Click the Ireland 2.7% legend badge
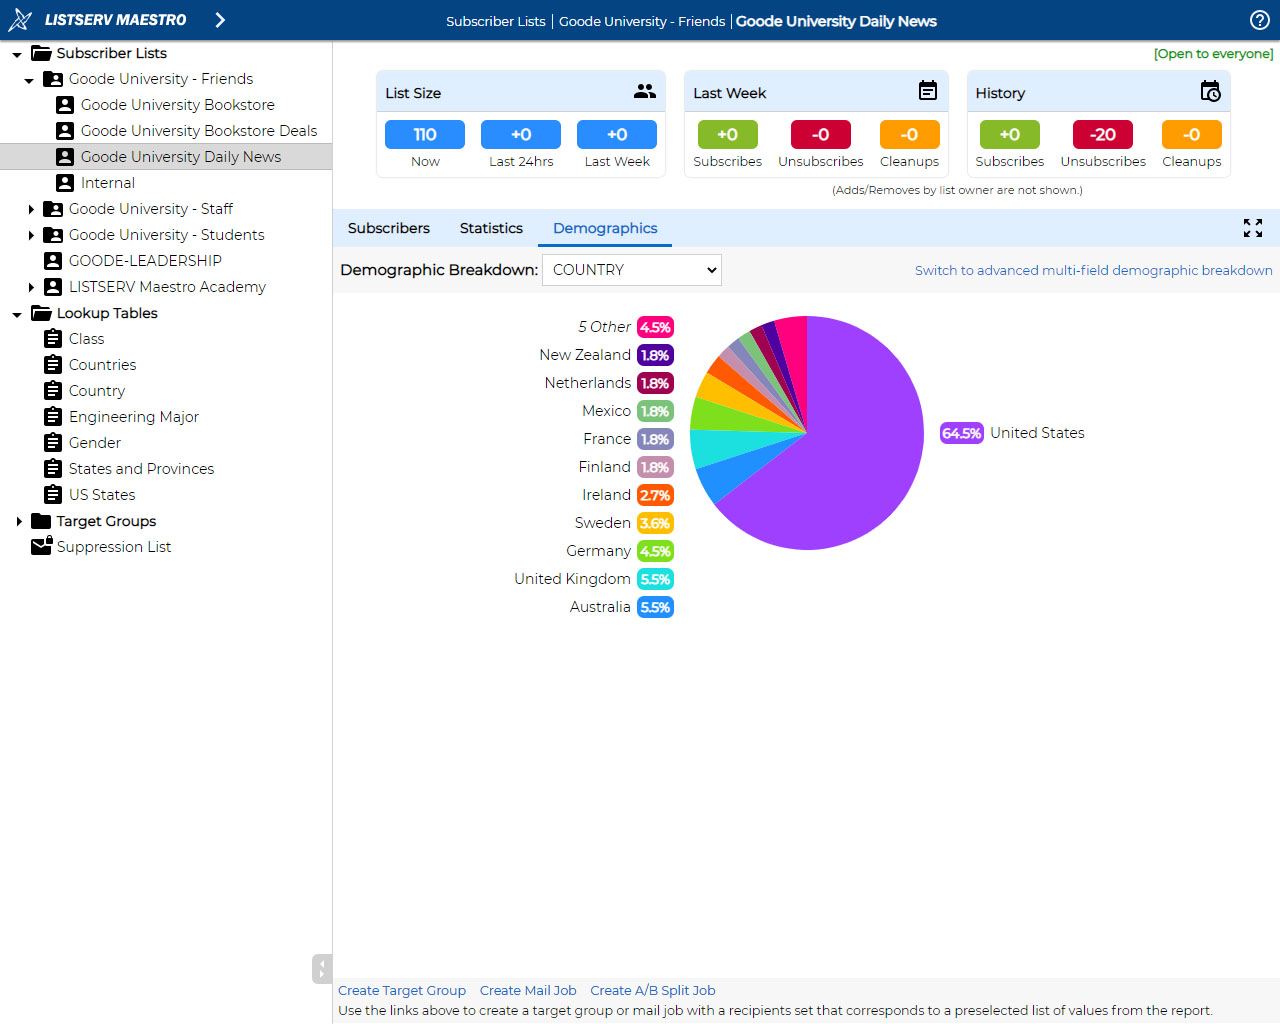Viewport: 1280px width, 1024px height. [x=656, y=495]
